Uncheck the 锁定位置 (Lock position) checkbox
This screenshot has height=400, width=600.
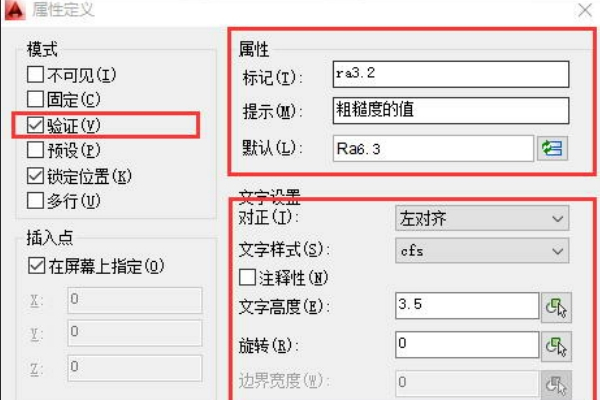pos(36,176)
